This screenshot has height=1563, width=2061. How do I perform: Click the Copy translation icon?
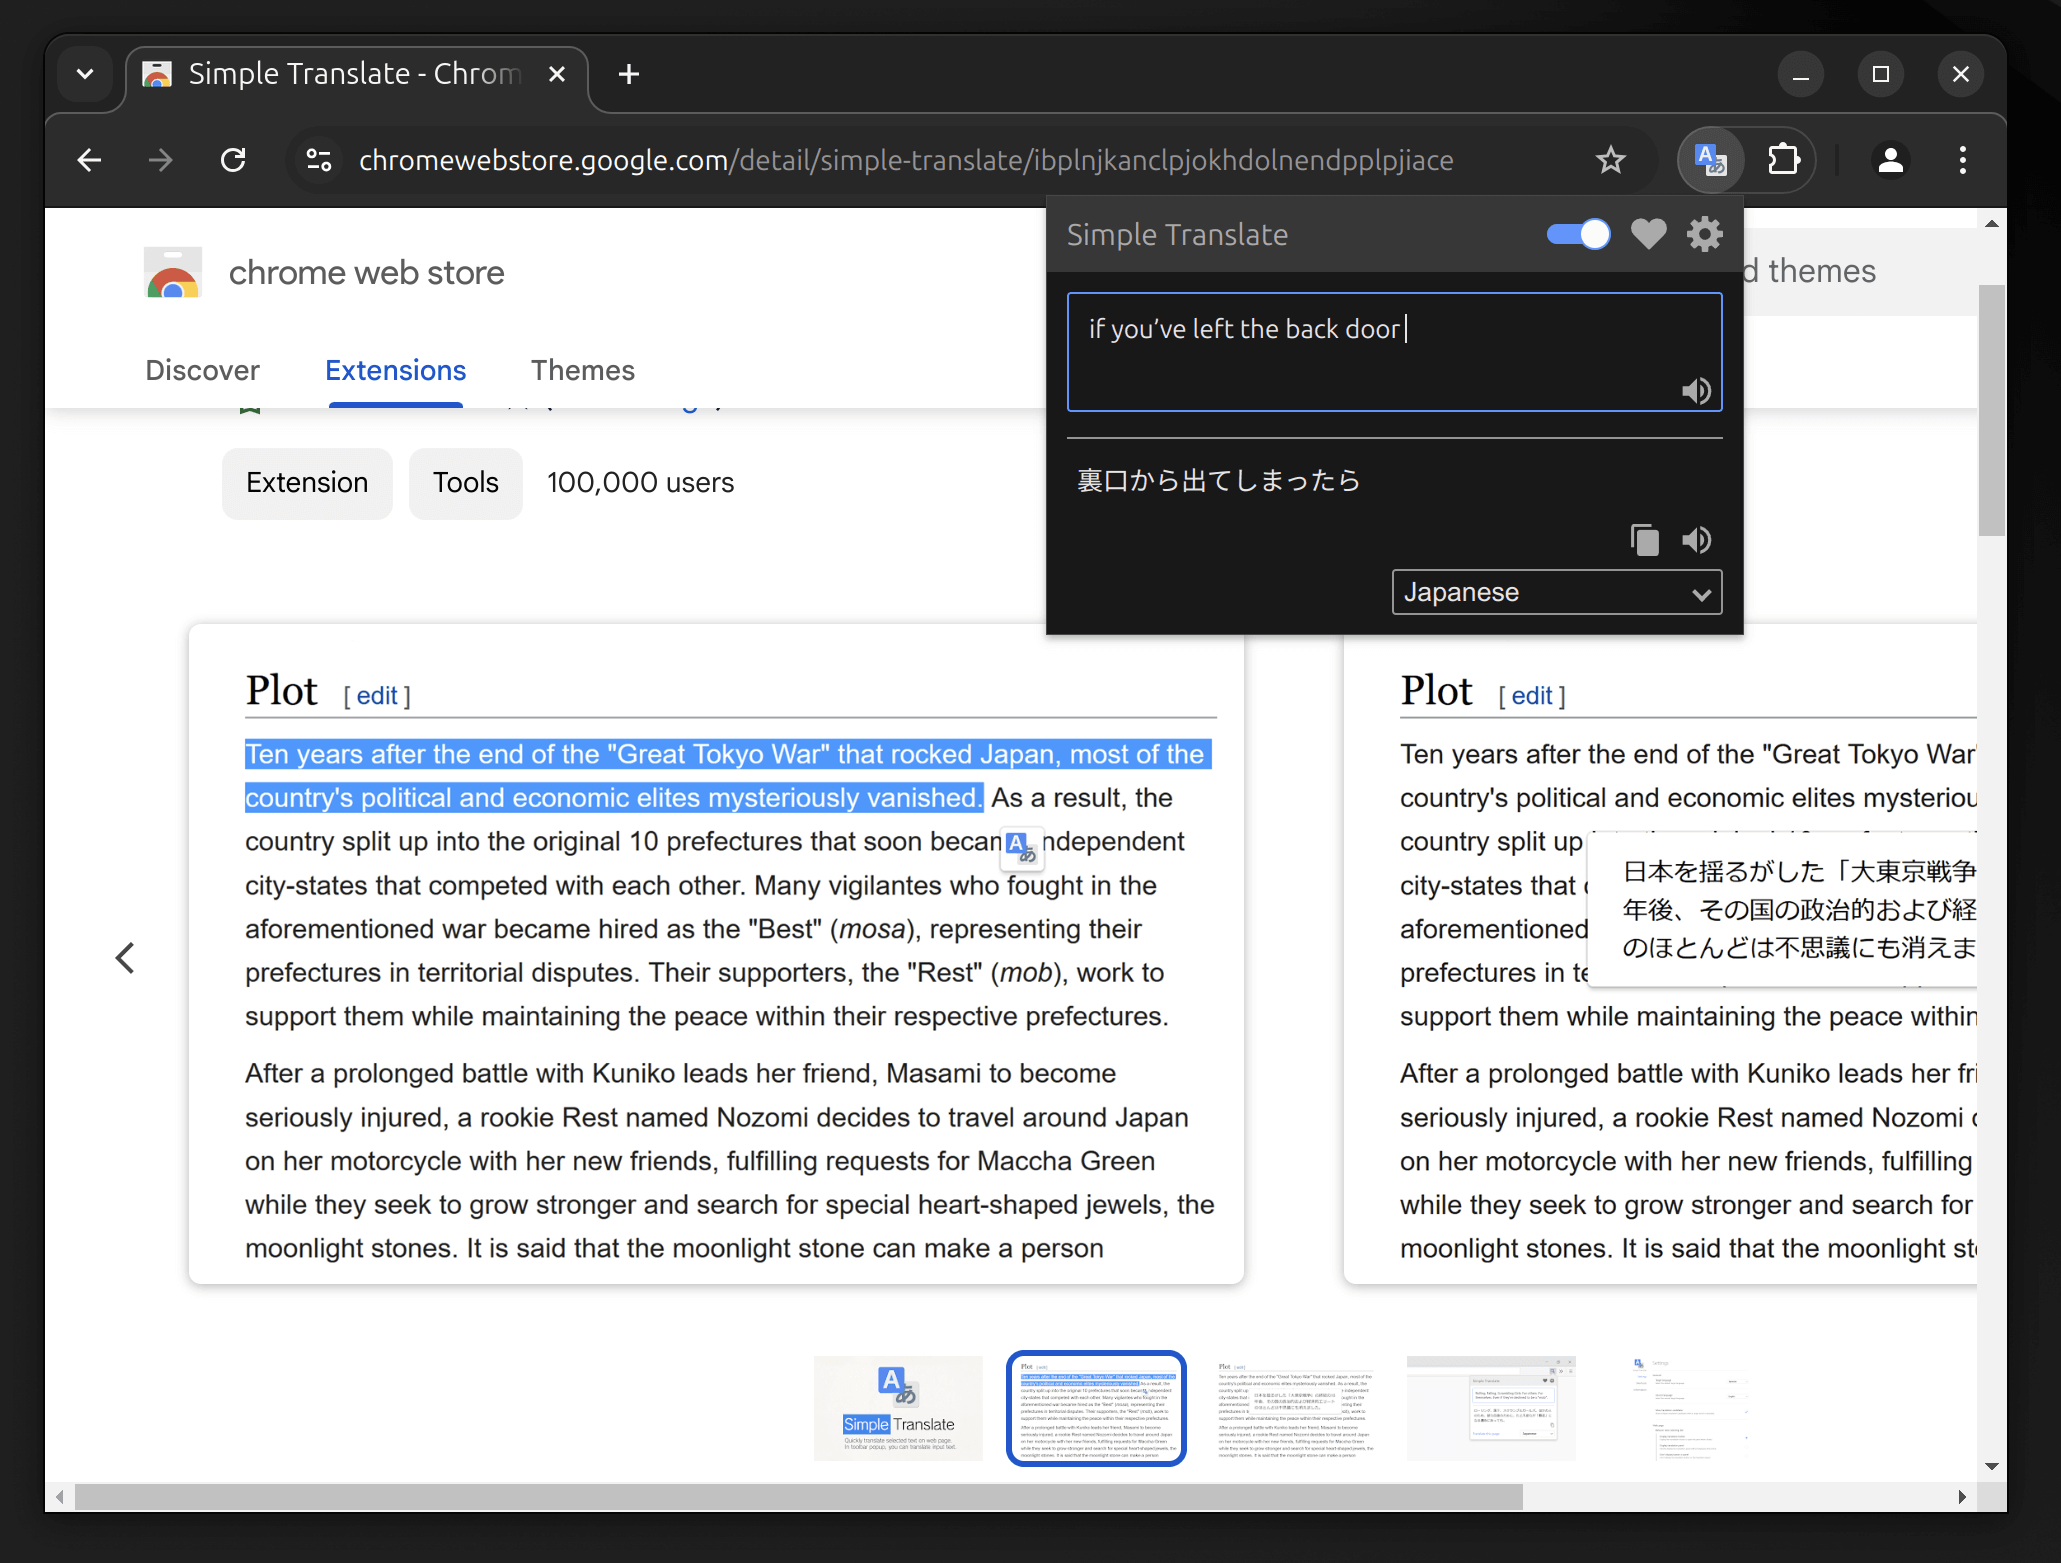1642,539
